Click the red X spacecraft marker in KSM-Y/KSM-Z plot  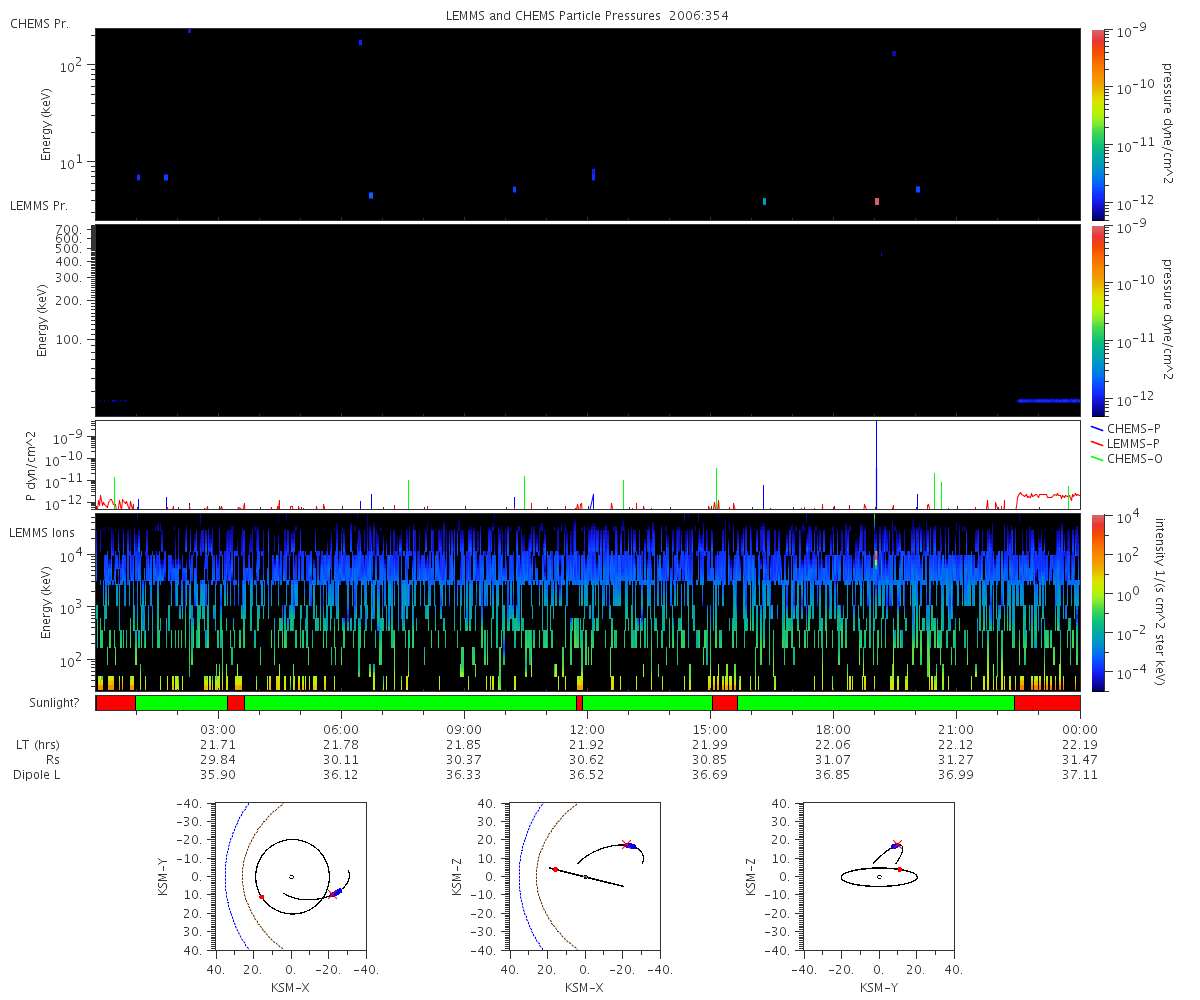click(x=897, y=845)
